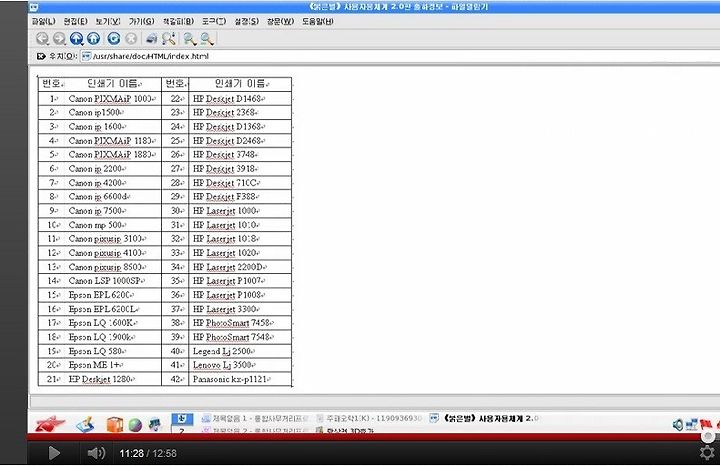
Task: Select the HP PhotoSmart 7458 cell
Action: click(x=240, y=323)
